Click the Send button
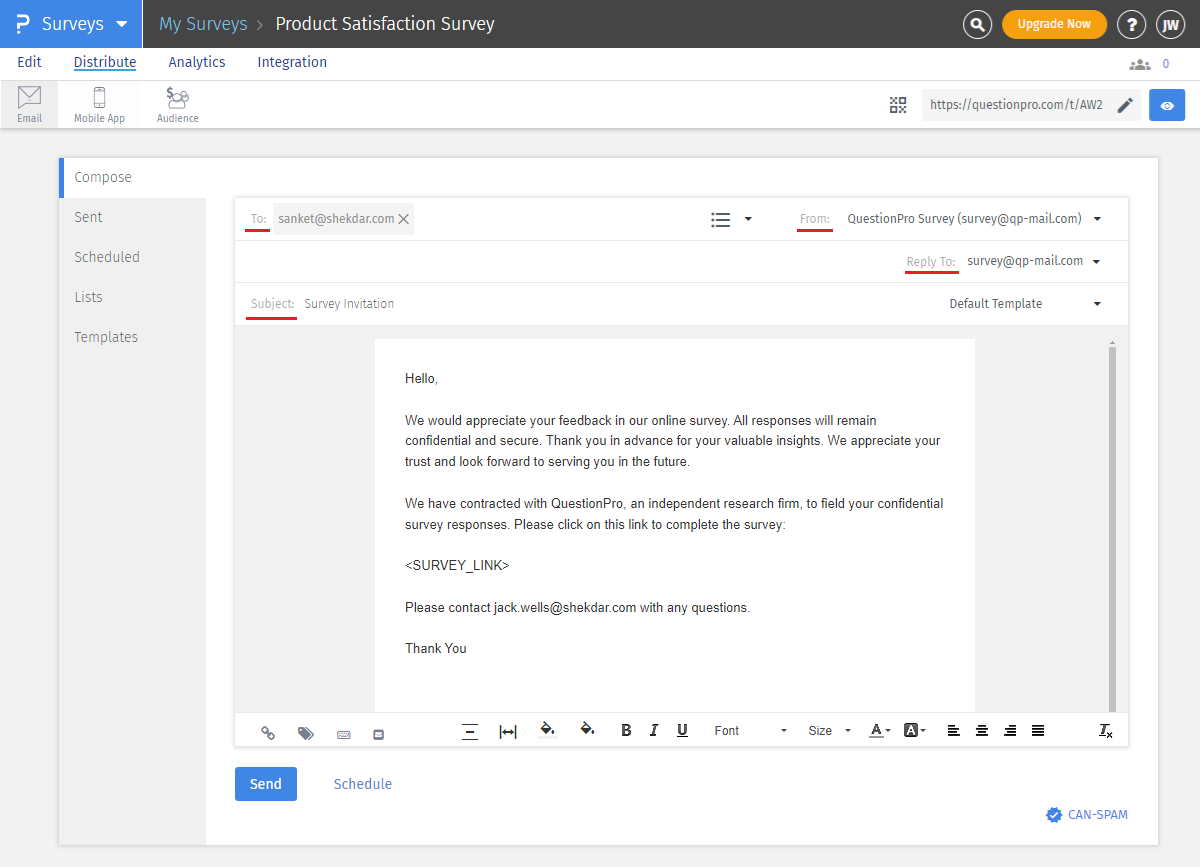This screenshot has width=1200, height=867. coord(265,783)
